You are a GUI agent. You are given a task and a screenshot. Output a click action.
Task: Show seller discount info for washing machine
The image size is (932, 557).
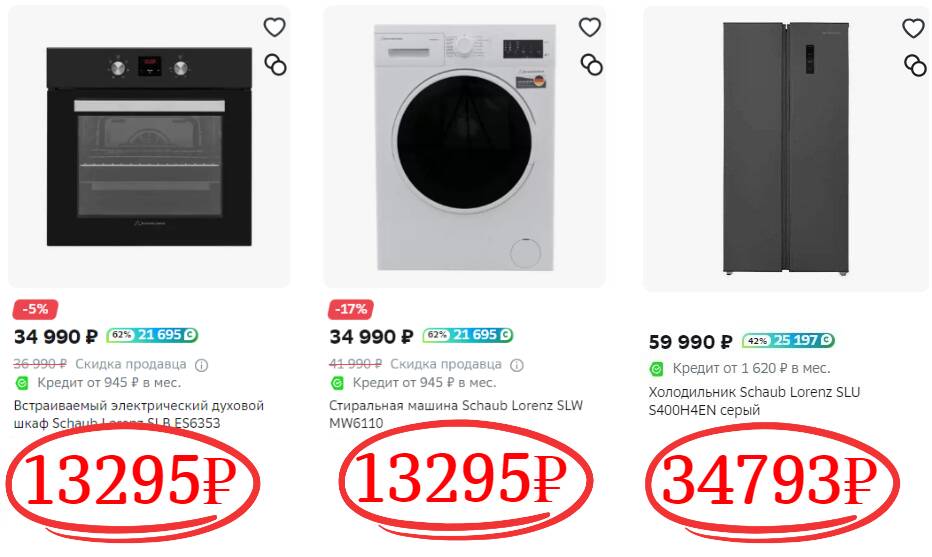(x=516, y=365)
